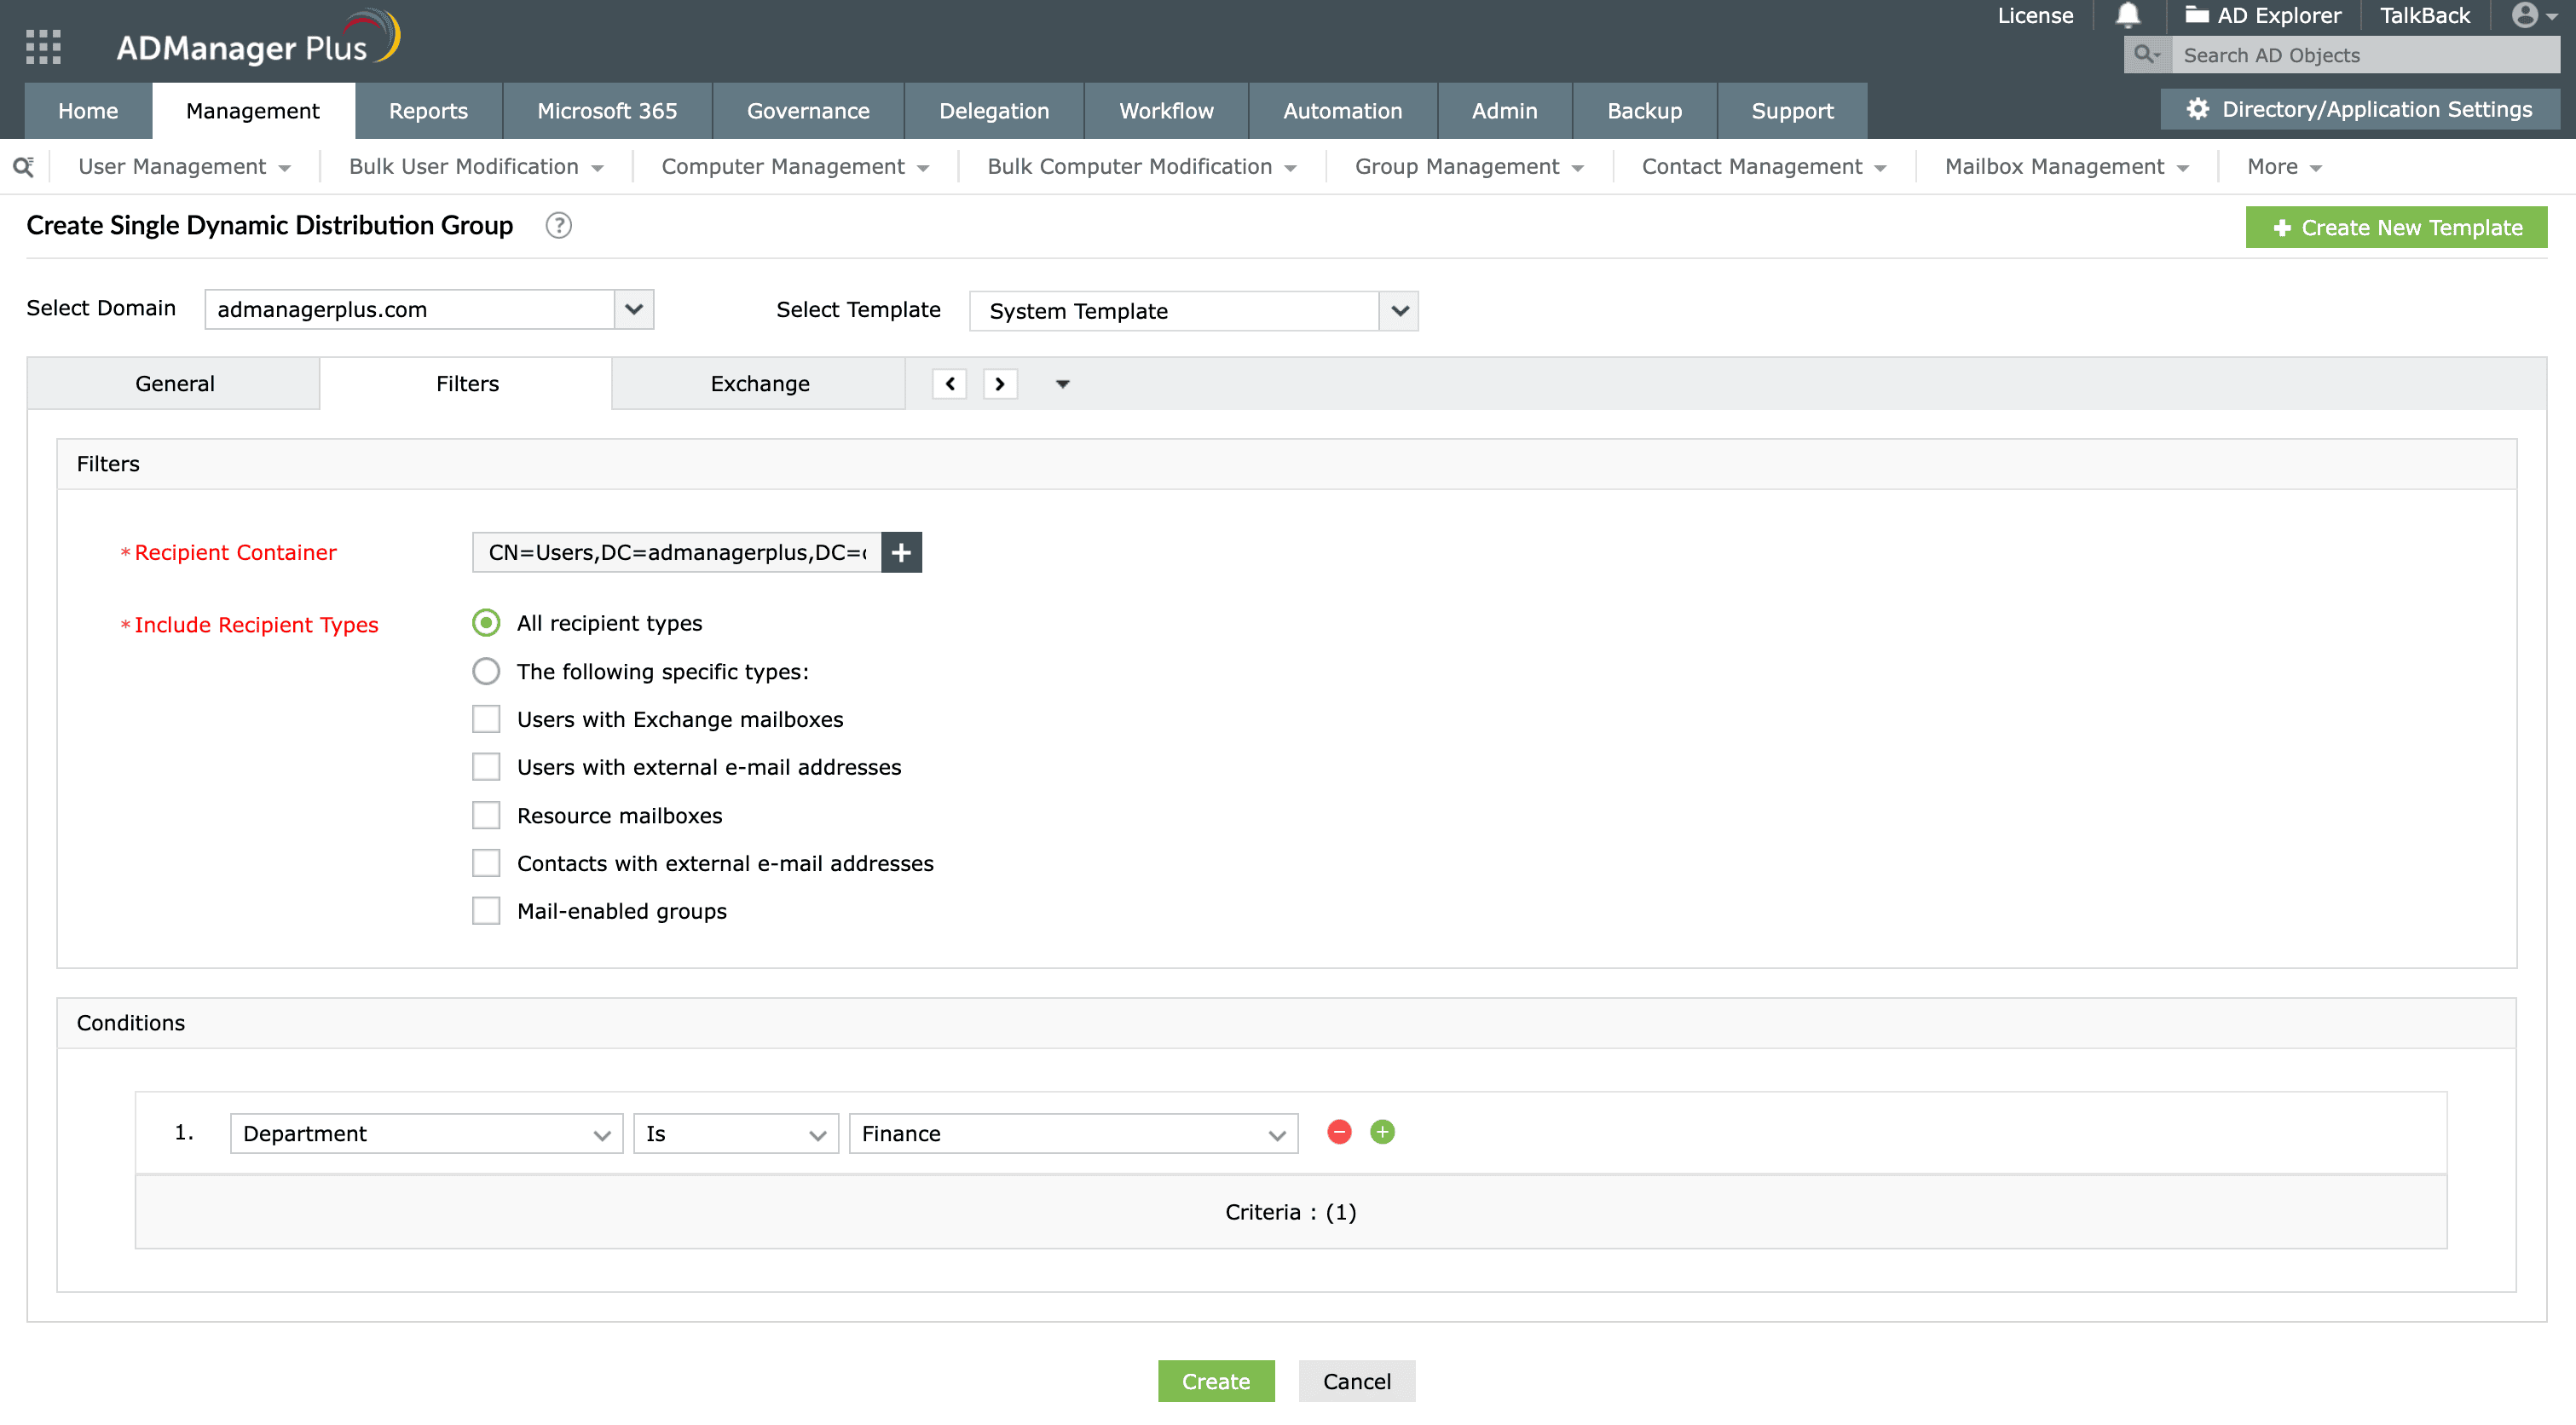Click the management menu search icon
The width and height of the screenshot is (2576, 1425).
(24, 166)
